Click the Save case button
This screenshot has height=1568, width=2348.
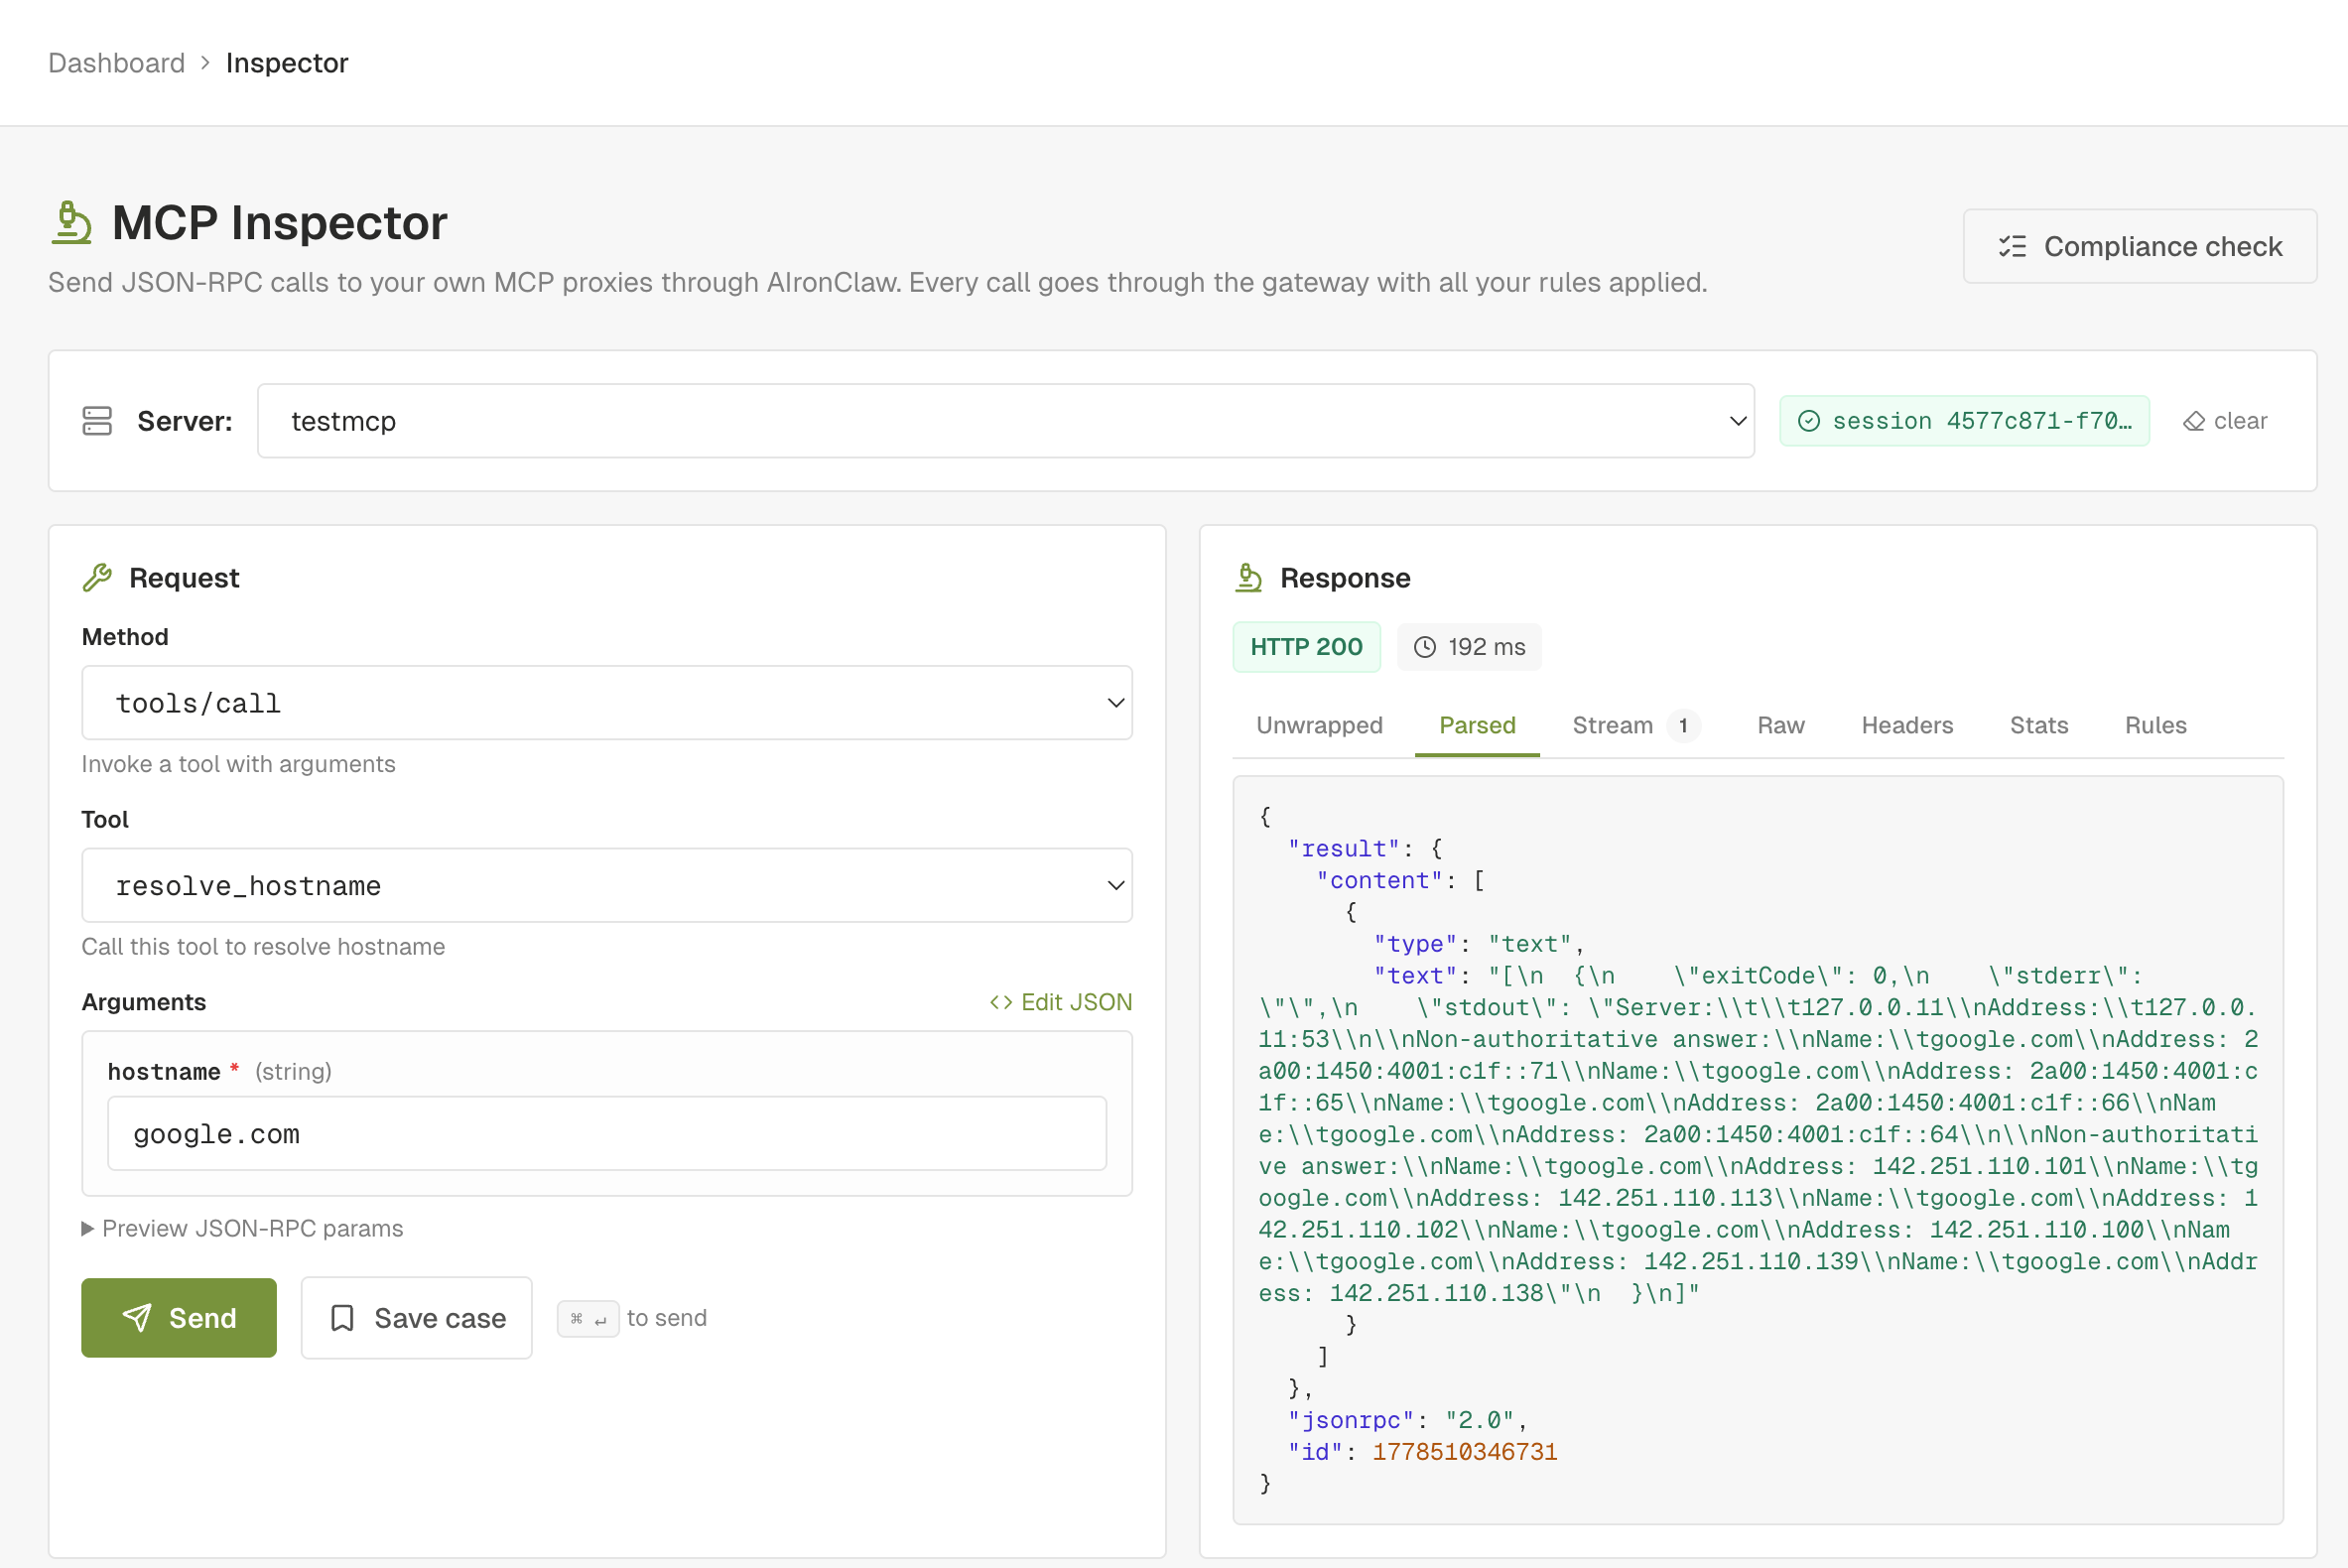pos(417,1318)
